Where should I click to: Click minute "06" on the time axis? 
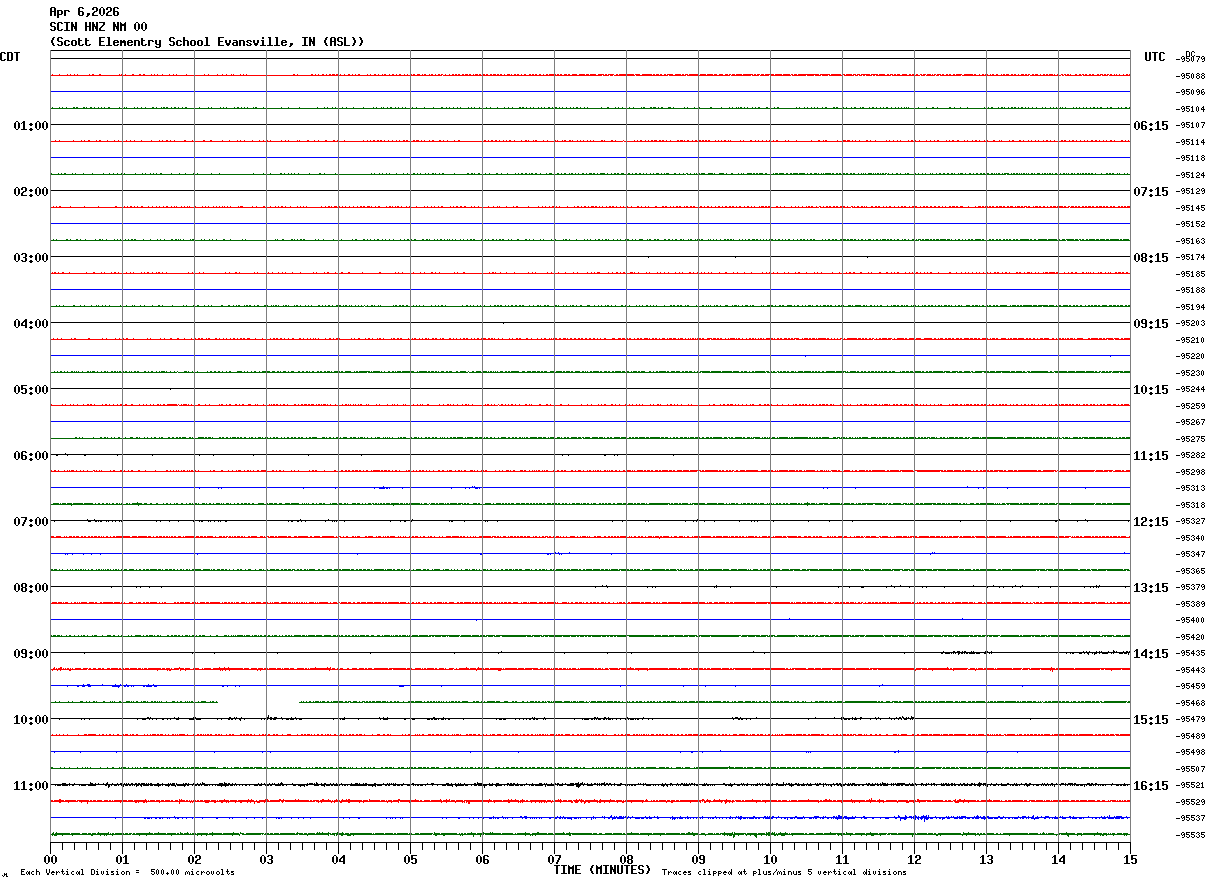click(482, 860)
